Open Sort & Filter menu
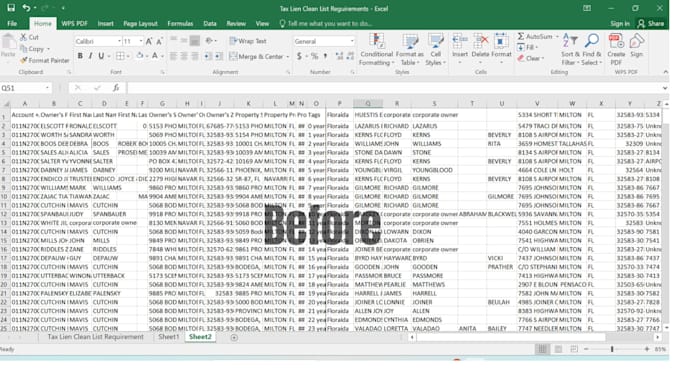 tap(570, 49)
